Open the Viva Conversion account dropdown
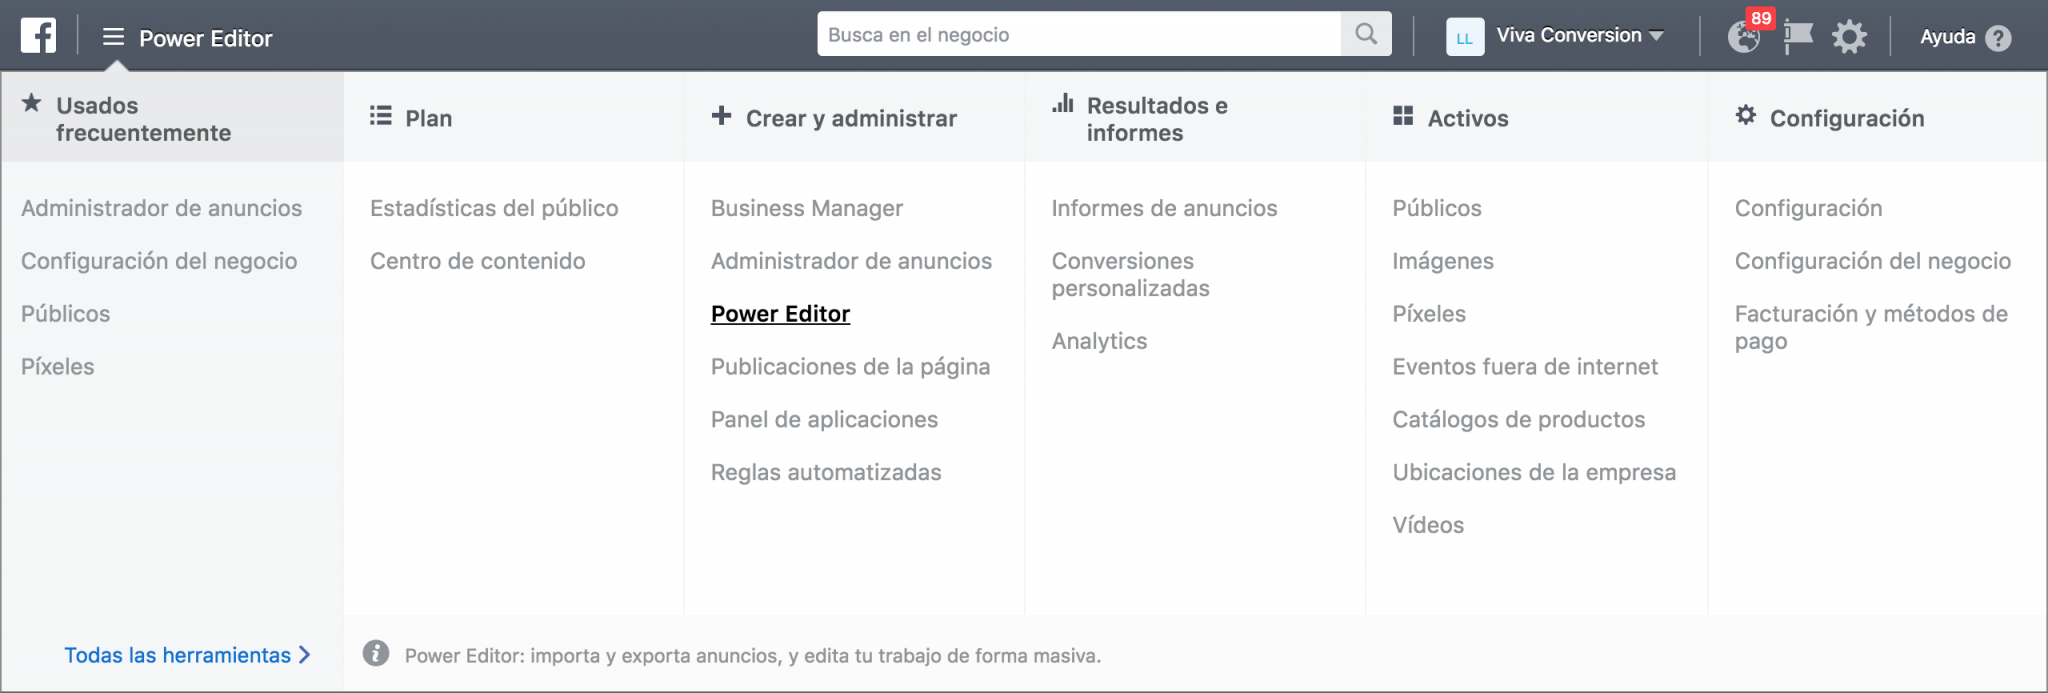Viewport: 2048px width, 693px height. click(1580, 35)
